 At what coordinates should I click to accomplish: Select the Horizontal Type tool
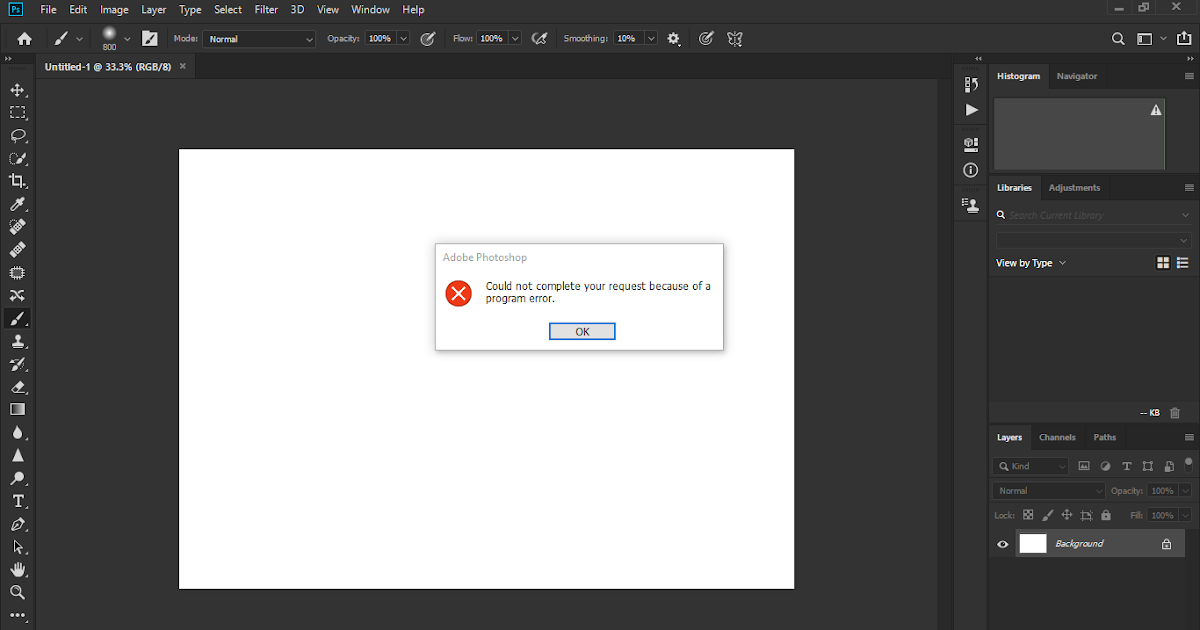click(17, 501)
